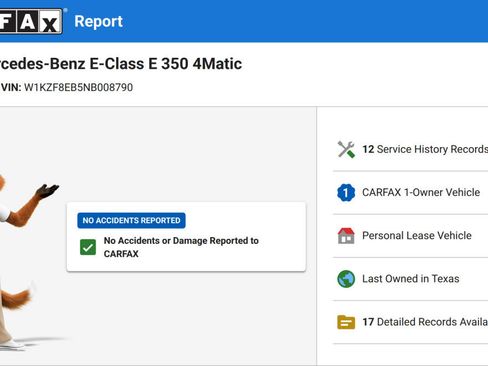Click the wrench service history icon
This screenshot has width=488, height=366.
[346, 149]
